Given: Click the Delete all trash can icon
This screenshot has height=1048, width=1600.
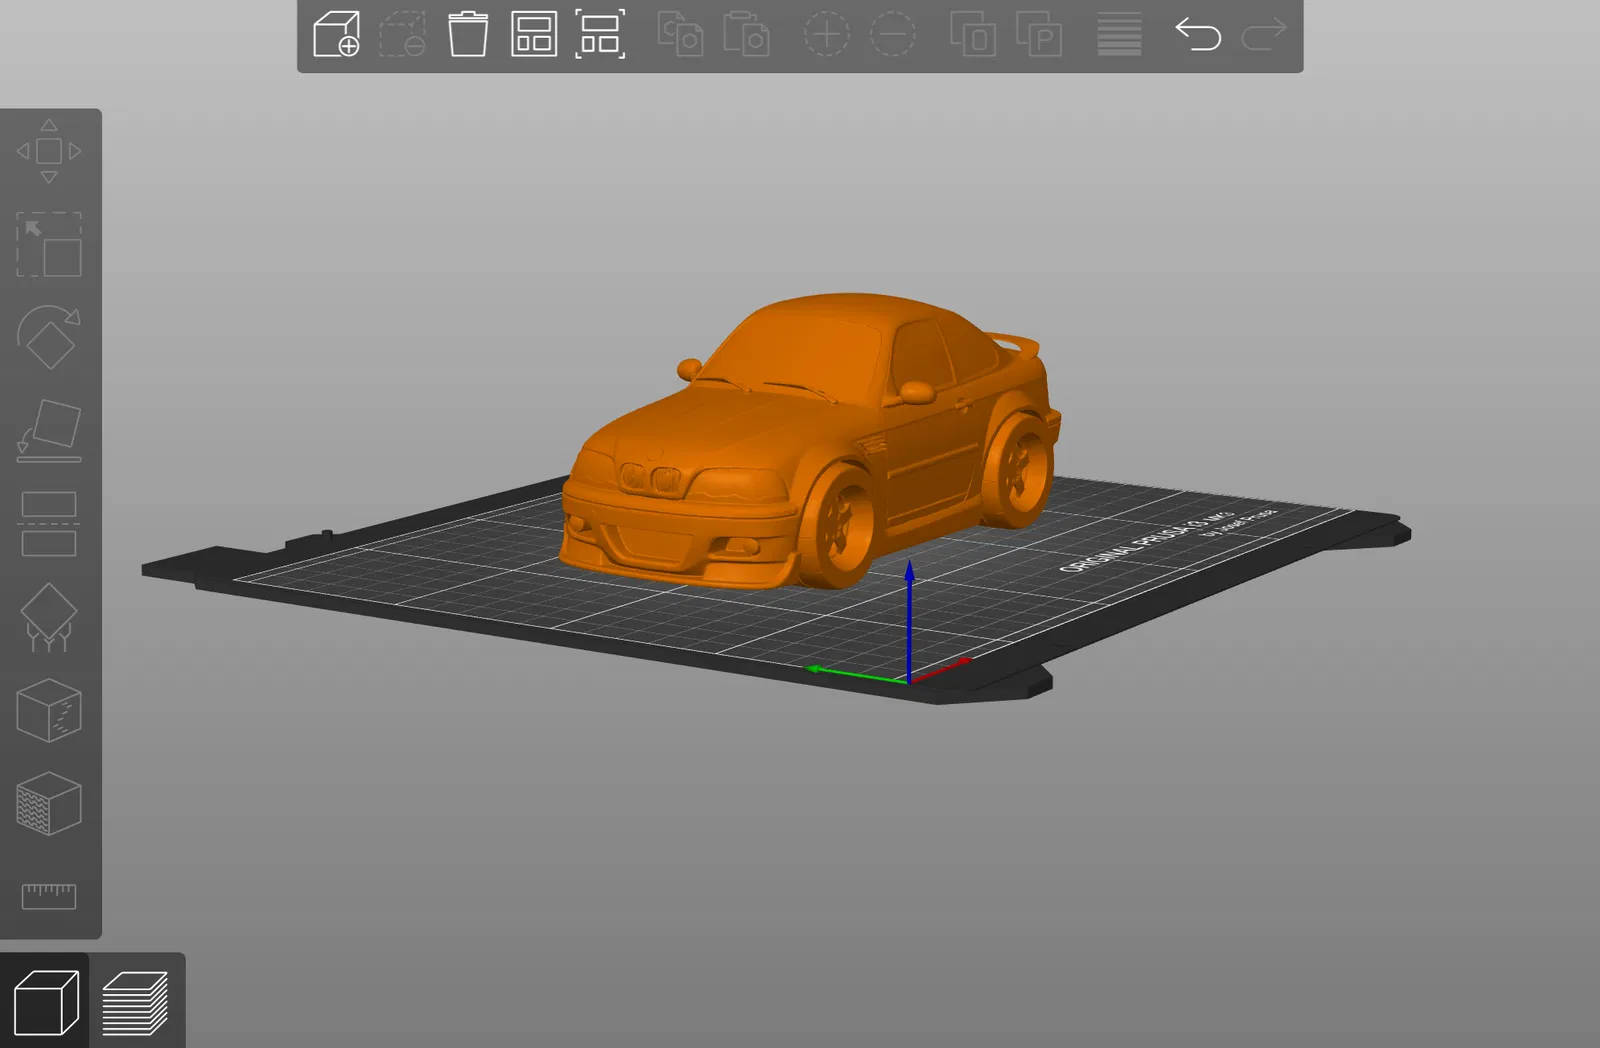Looking at the screenshot, I should click(468, 35).
